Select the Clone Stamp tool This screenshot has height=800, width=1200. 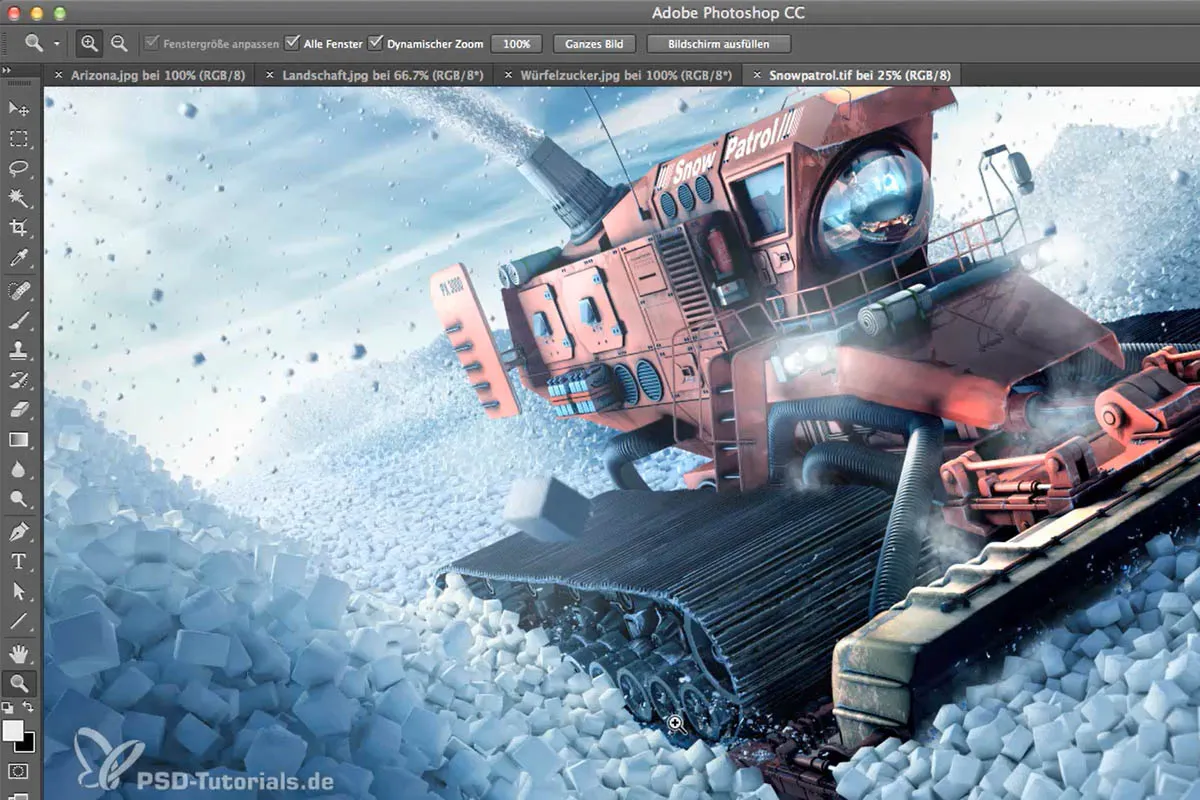tap(19, 351)
